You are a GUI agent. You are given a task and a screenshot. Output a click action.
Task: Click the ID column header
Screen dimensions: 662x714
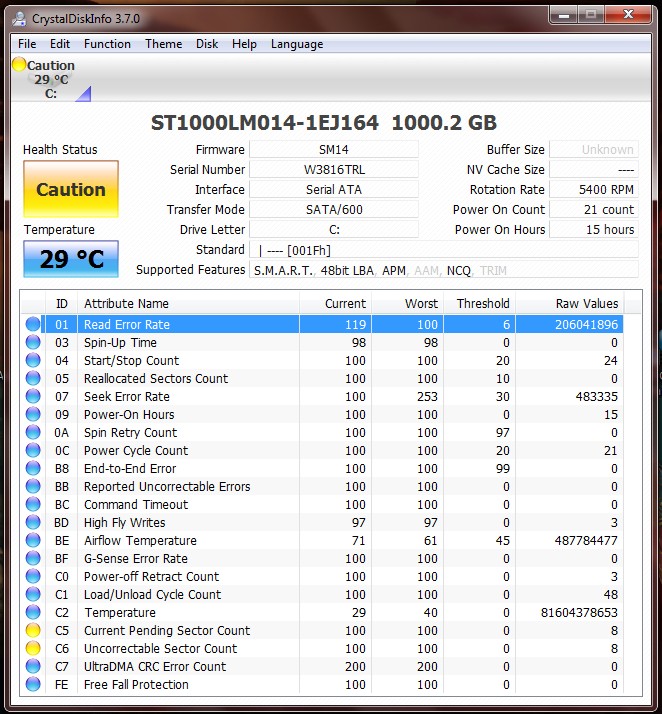(61, 303)
